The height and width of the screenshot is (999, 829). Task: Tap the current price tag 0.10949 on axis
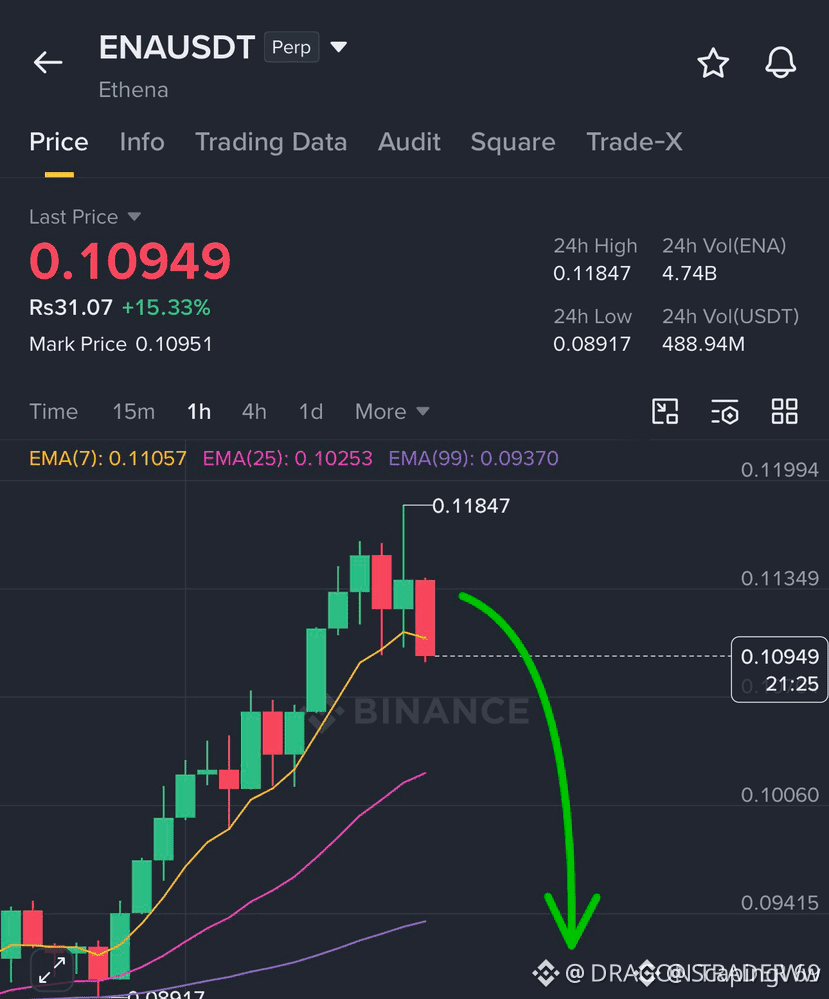click(x=779, y=670)
